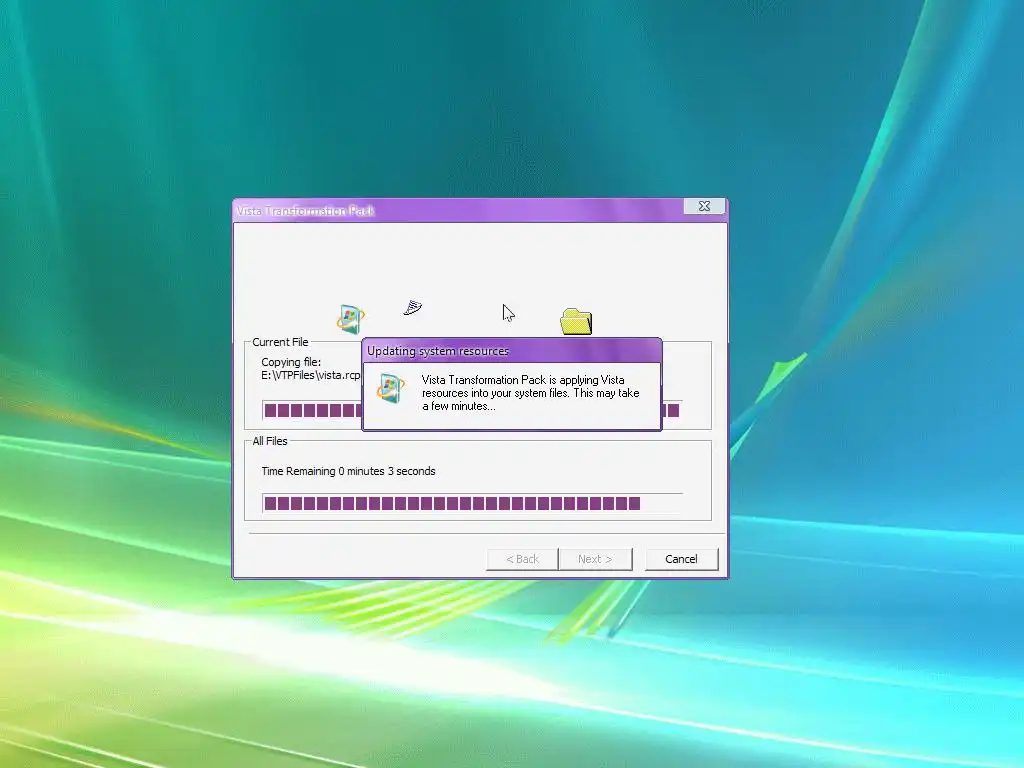
Task: Click the Copying file: label
Action: tap(291, 362)
